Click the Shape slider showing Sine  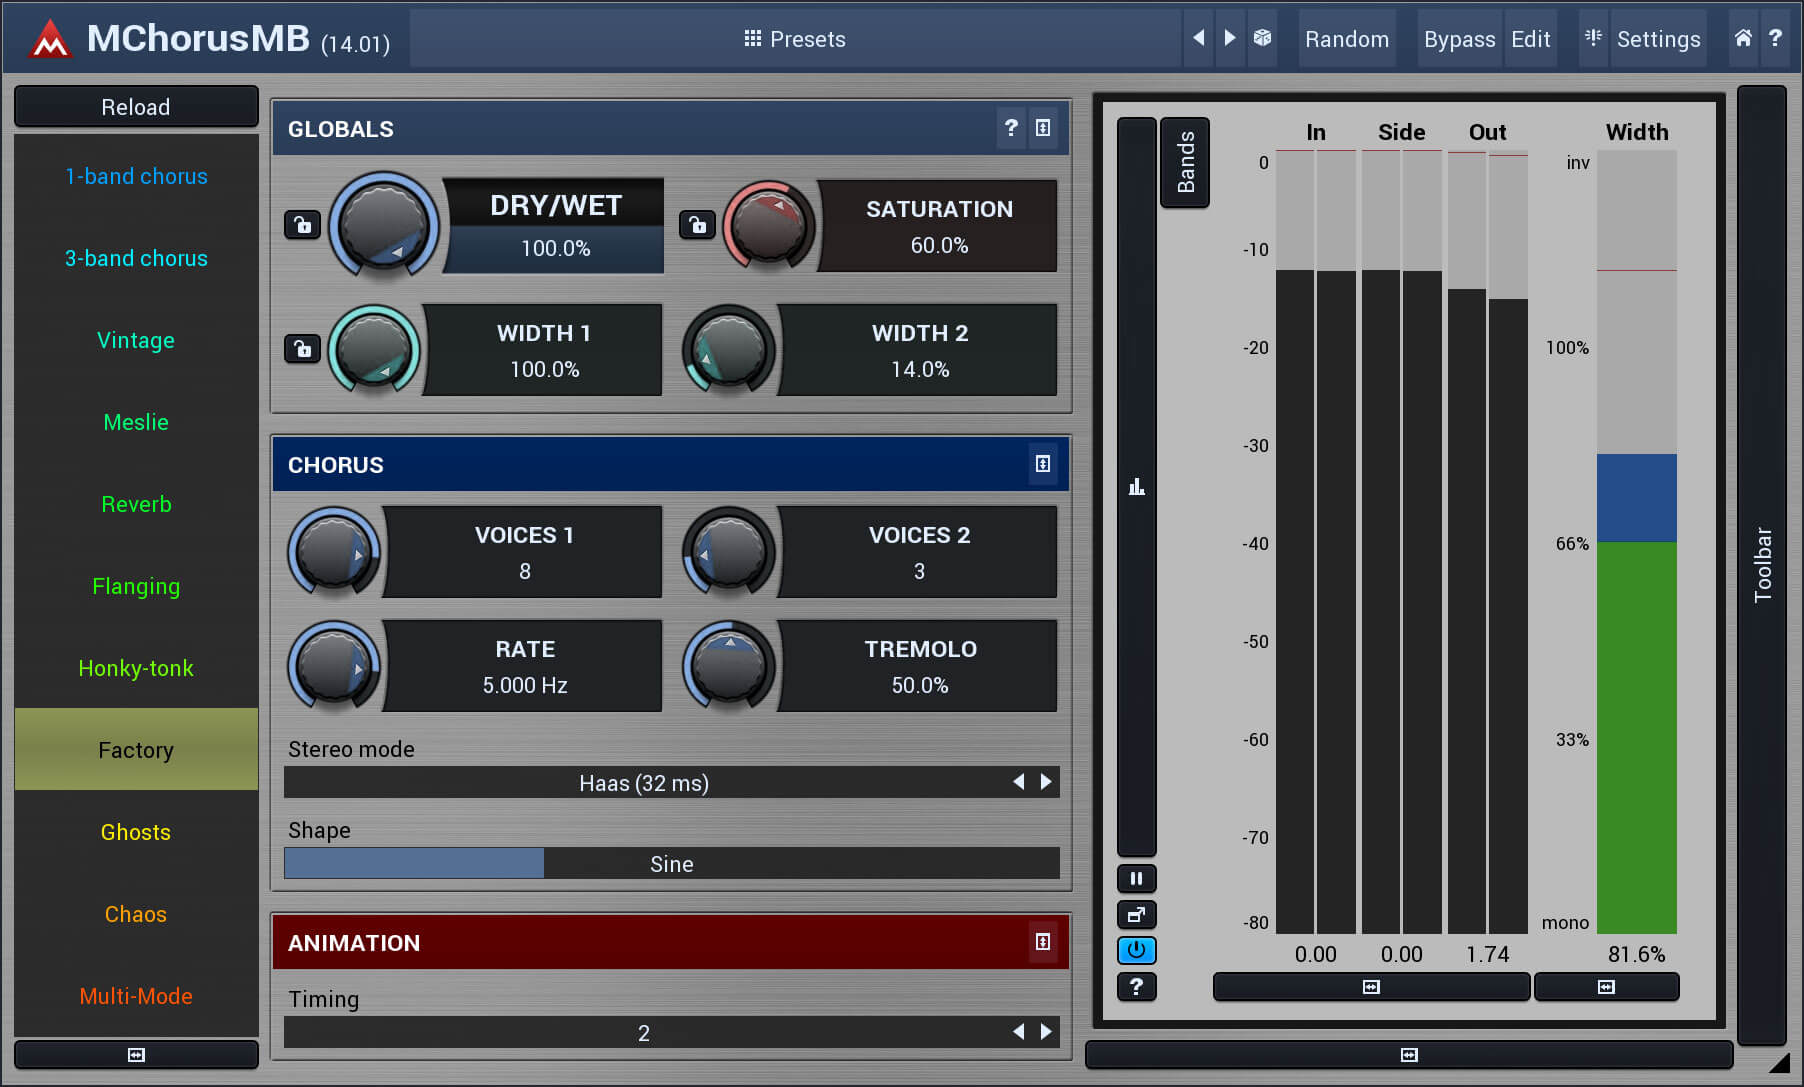click(672, 863)
